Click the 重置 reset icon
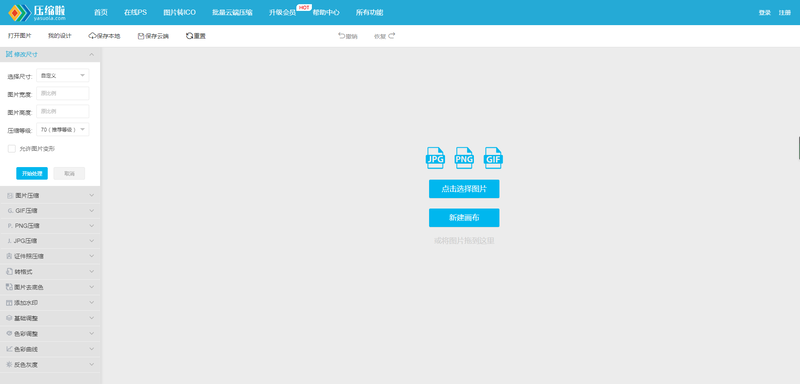800x384 pixels. (x=189, y=36)
